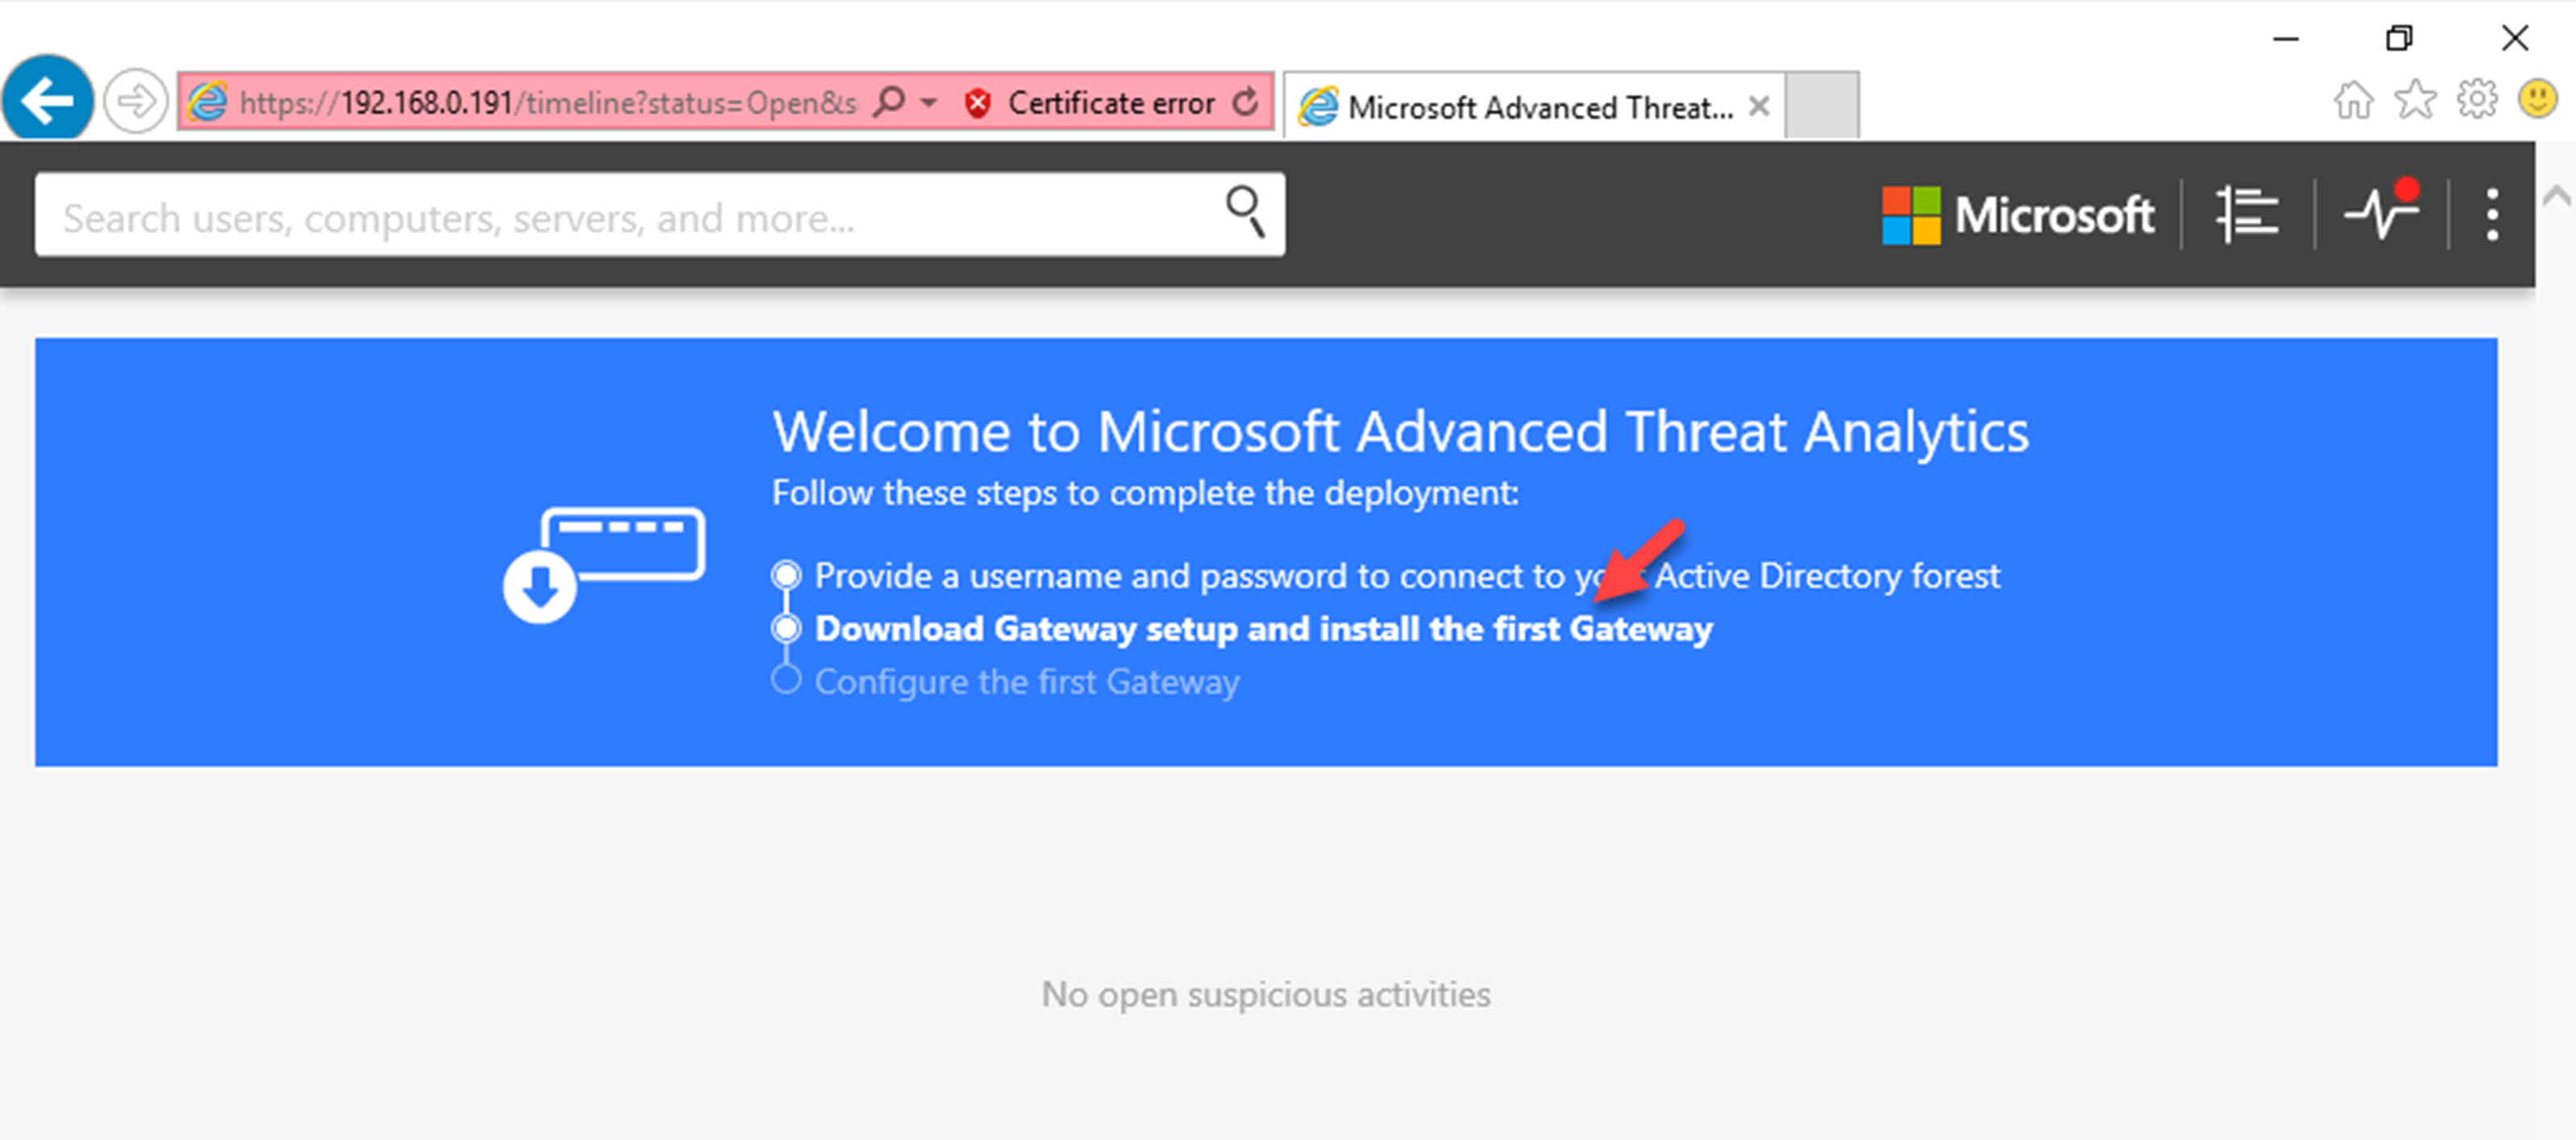Open the ATA timeline list icon
2576x1140 pixels.
click(x=2246, y=214)
